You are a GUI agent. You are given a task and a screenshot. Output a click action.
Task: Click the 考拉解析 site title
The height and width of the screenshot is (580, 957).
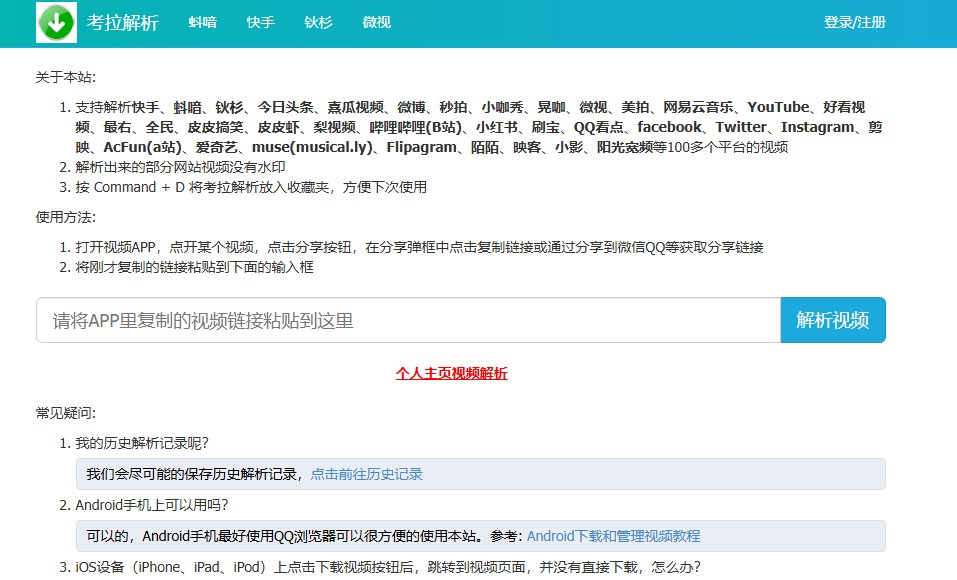pyautogui.click(x=122, y=23)
